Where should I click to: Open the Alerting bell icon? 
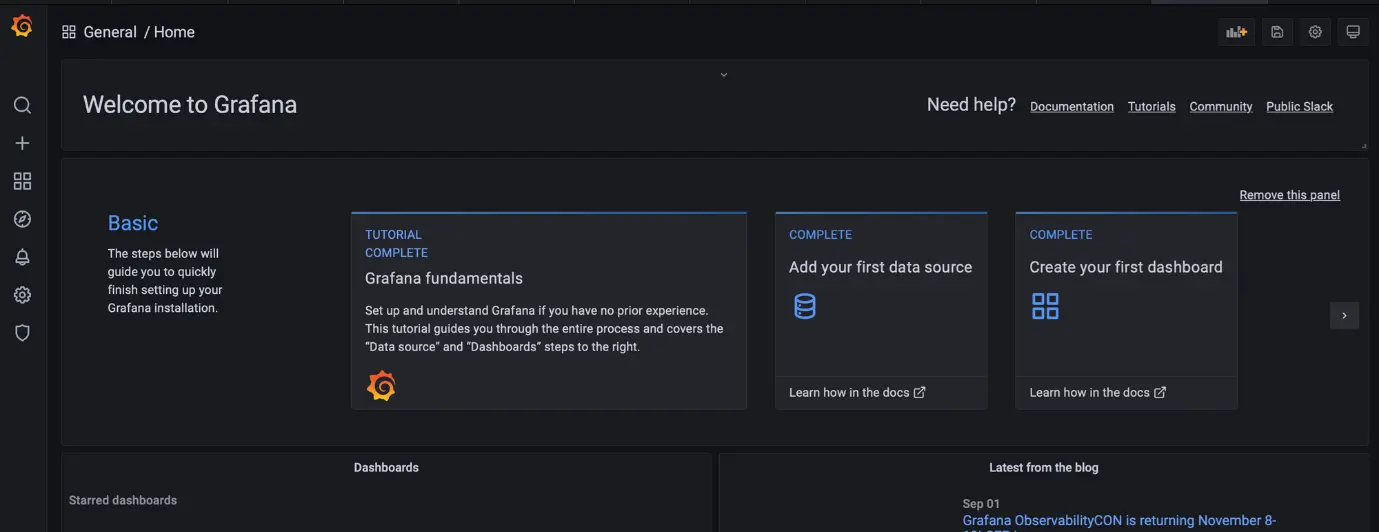[x=22, y=257]
